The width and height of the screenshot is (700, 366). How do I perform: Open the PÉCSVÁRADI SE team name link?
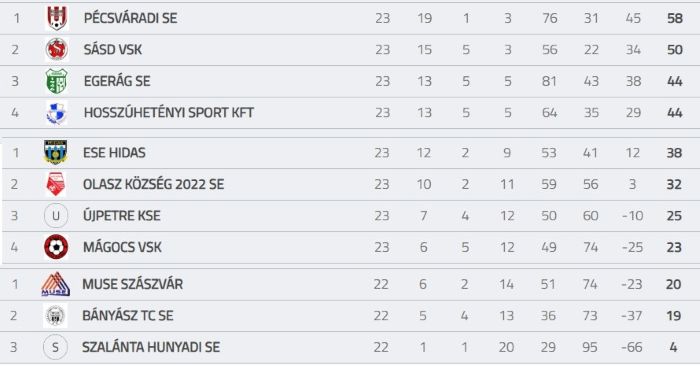(x=130, y=18)
